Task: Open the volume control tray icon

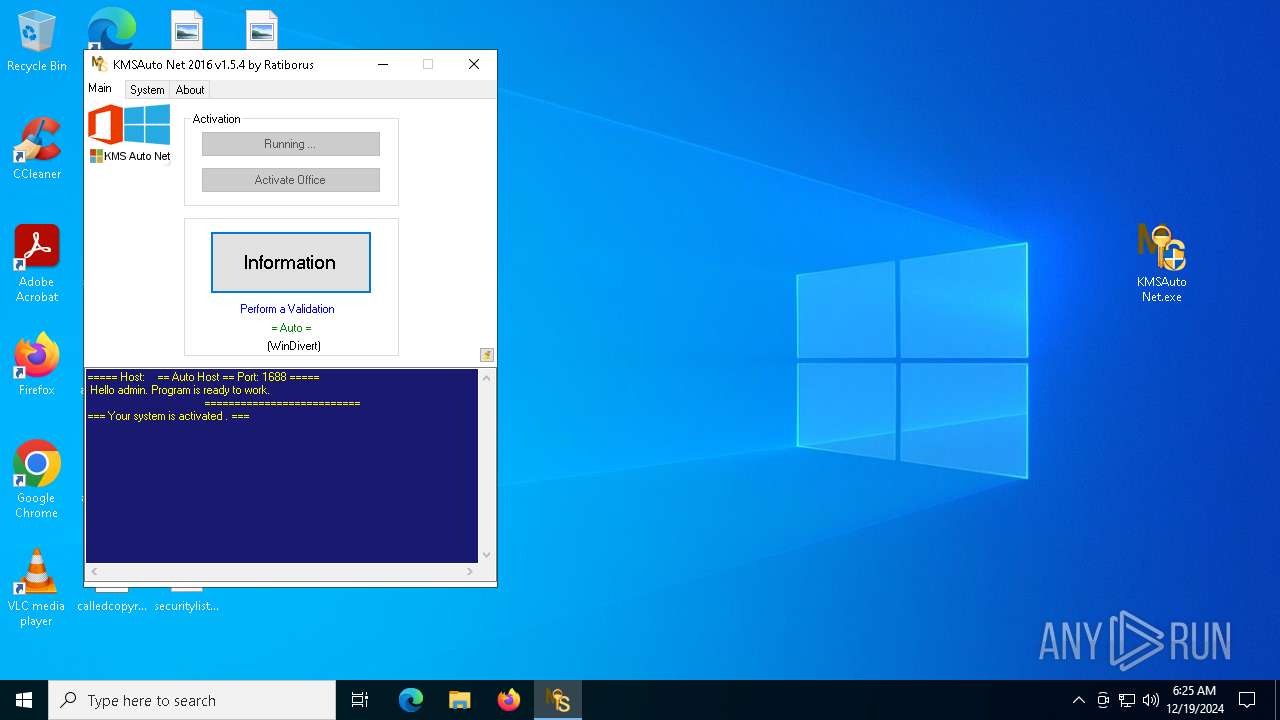Action: click(x=1151, y=700)
